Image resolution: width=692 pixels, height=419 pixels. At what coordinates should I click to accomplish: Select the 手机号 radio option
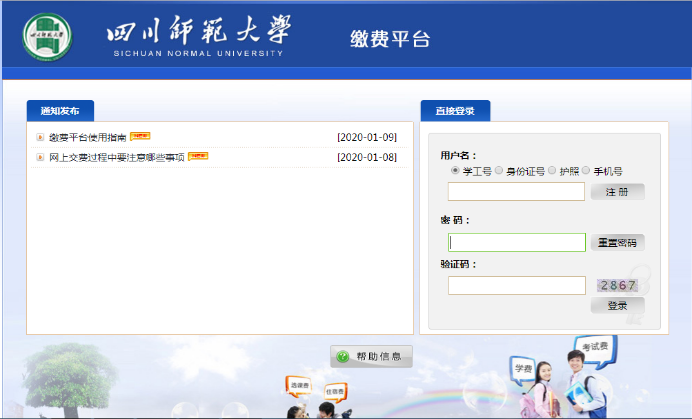coord(586,170)
